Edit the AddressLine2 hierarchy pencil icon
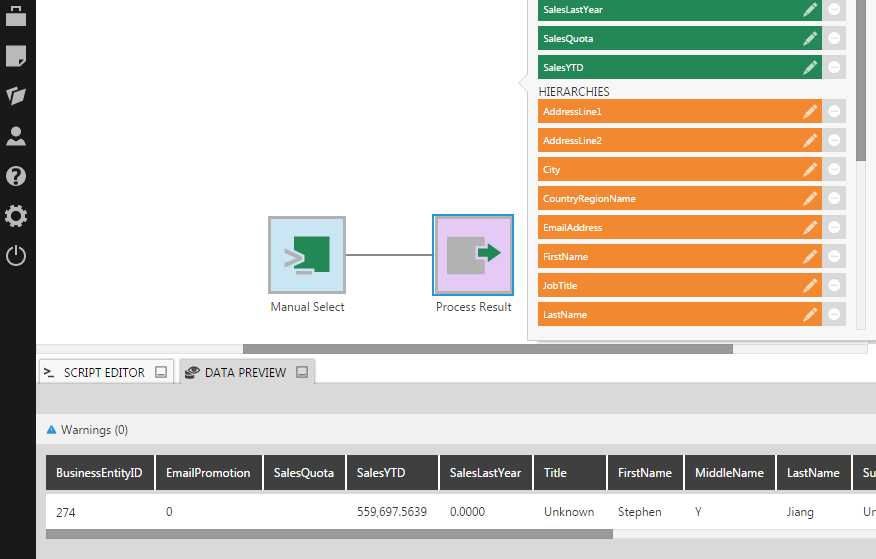 click(810, 140)
